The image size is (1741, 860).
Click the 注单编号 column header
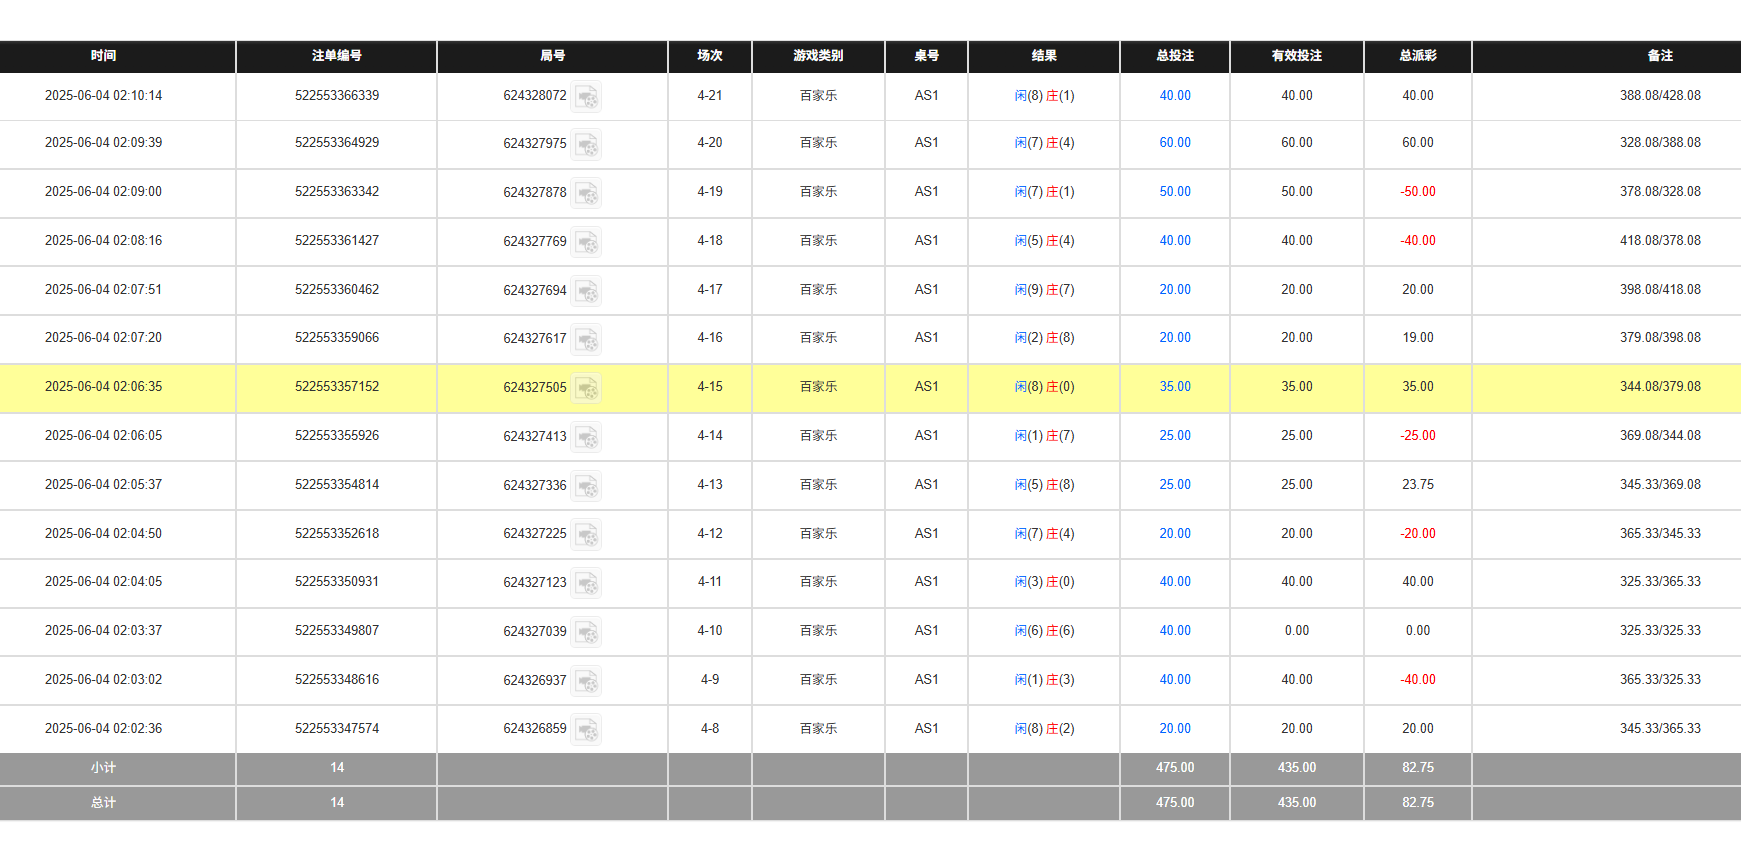tap(336, 56)
